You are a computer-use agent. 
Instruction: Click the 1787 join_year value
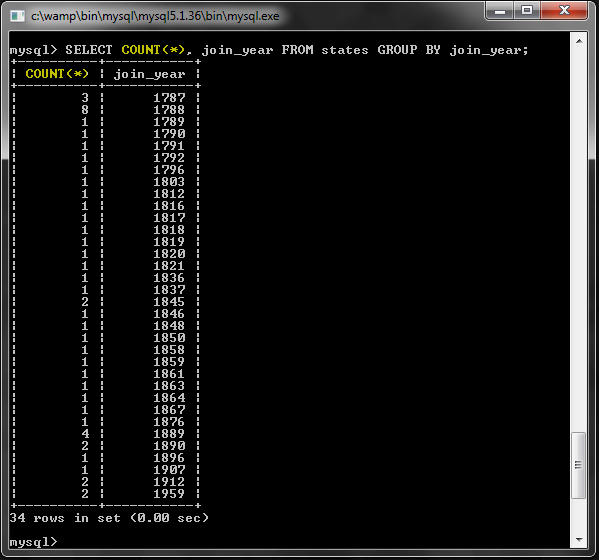(x=169, y=98)
